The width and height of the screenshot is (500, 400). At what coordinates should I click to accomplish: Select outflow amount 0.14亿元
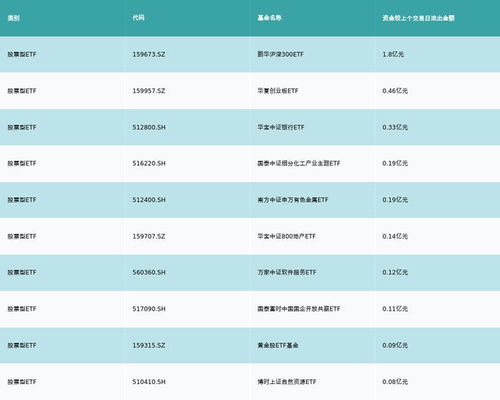click(395, 236)
